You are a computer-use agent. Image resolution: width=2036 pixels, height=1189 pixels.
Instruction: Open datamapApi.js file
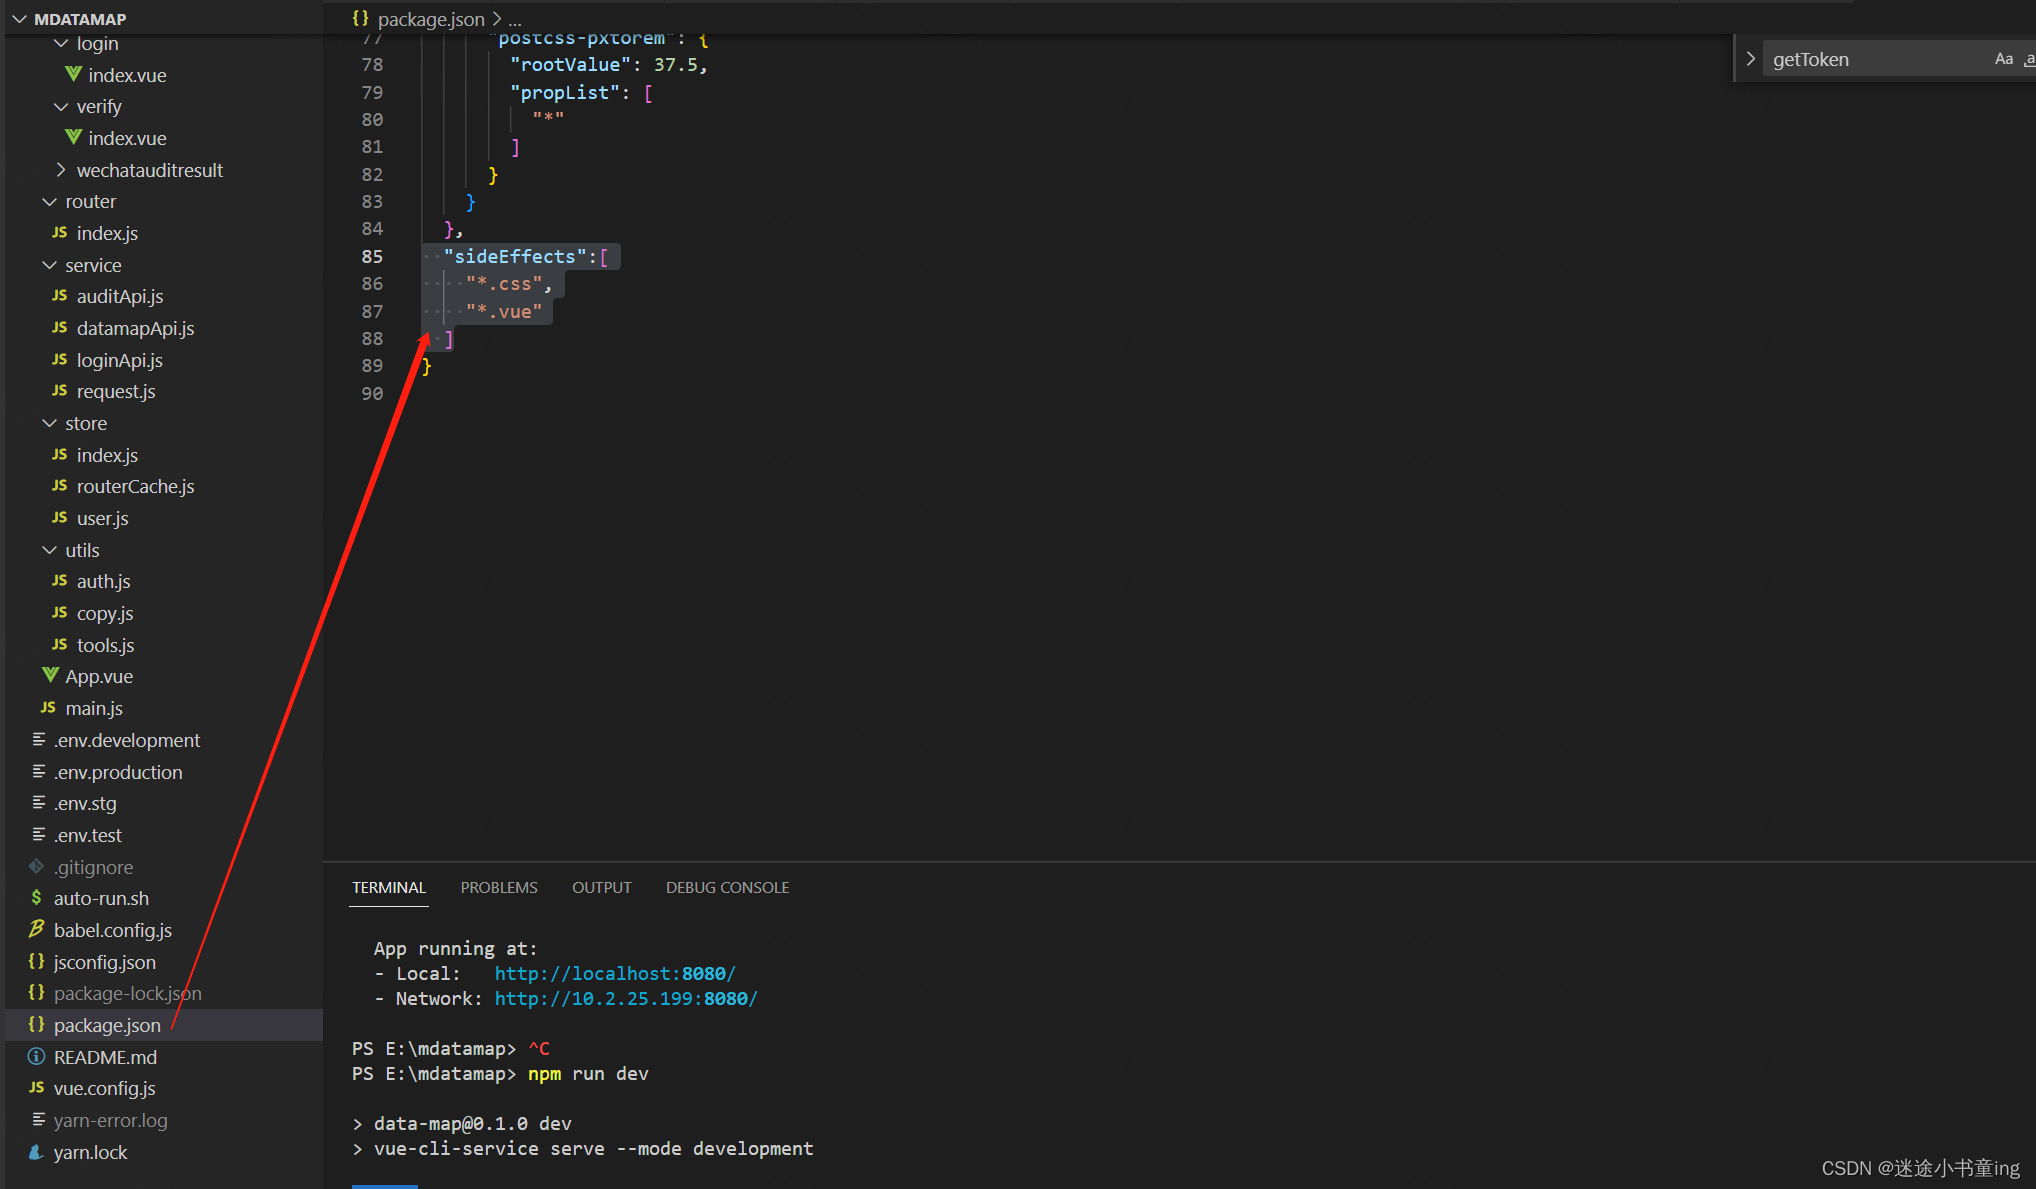coord(135,328)
